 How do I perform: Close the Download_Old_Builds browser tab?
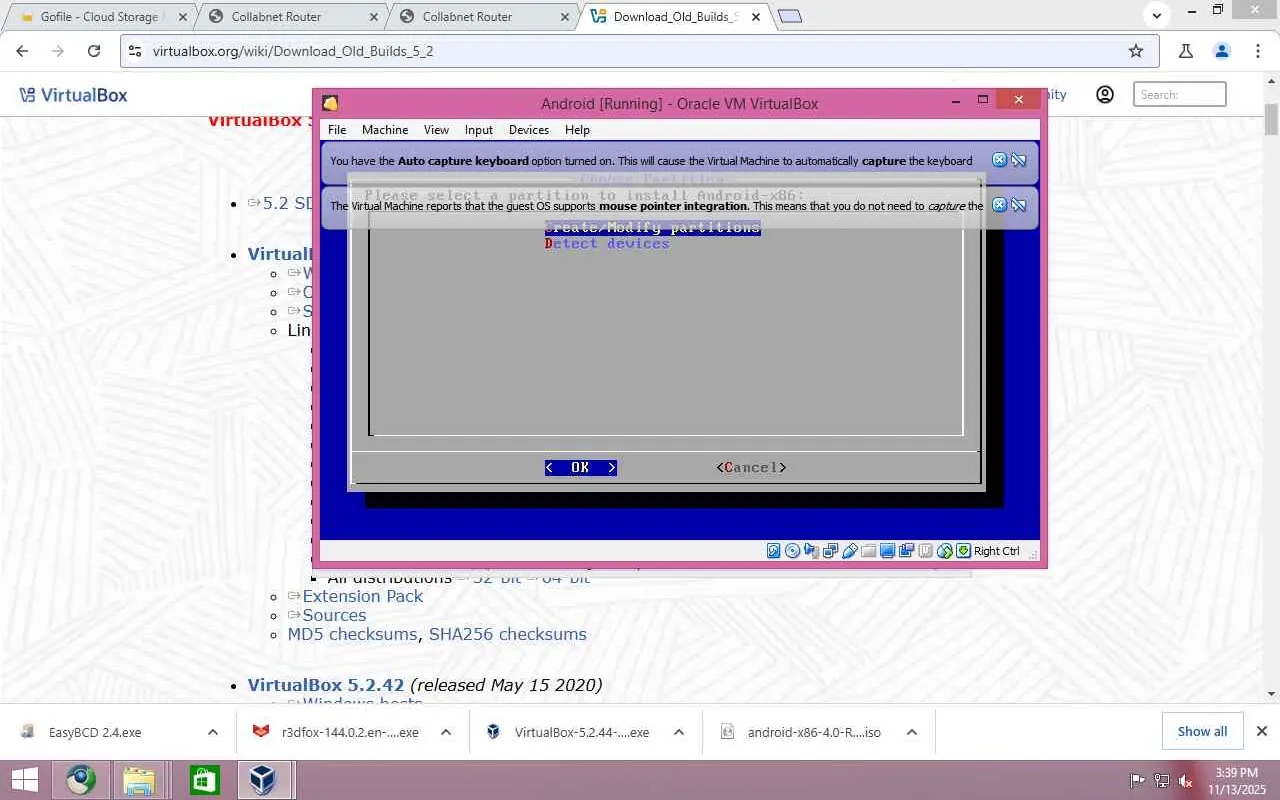click(755, 17)
